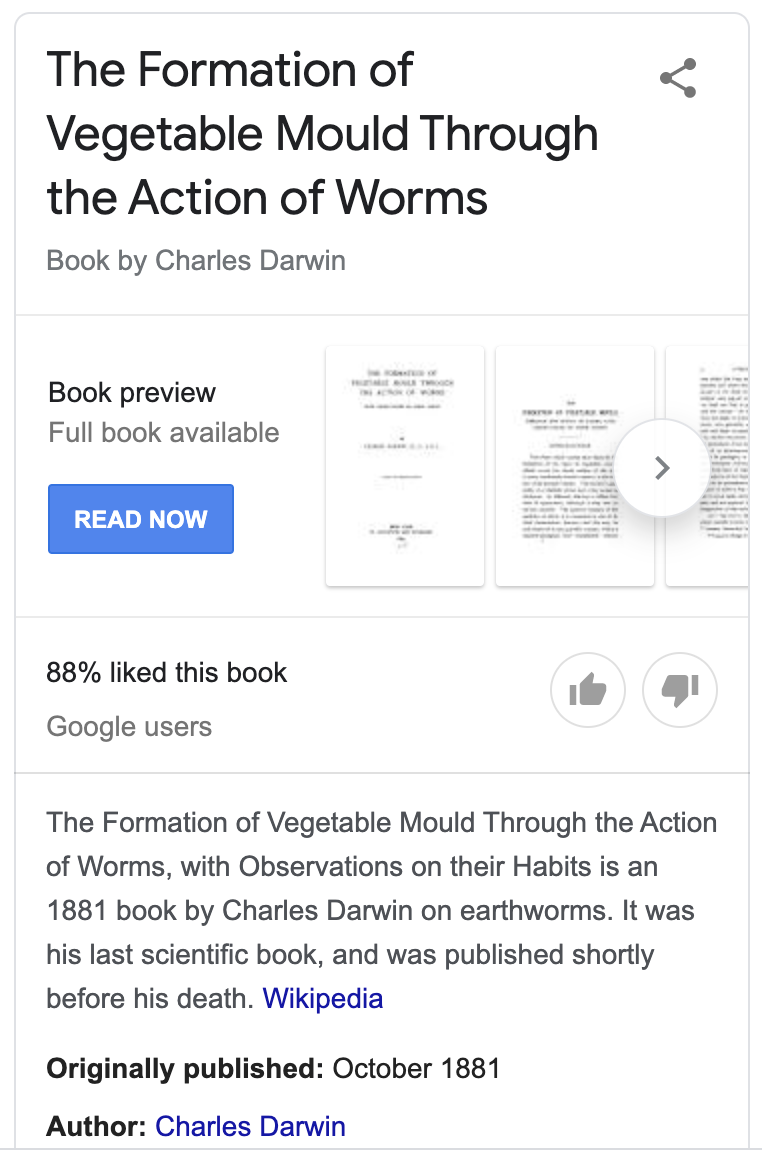Open the introduction page preview thumbnail
762x1154 pixels.
pyautogui.click(x=575, y=466)
